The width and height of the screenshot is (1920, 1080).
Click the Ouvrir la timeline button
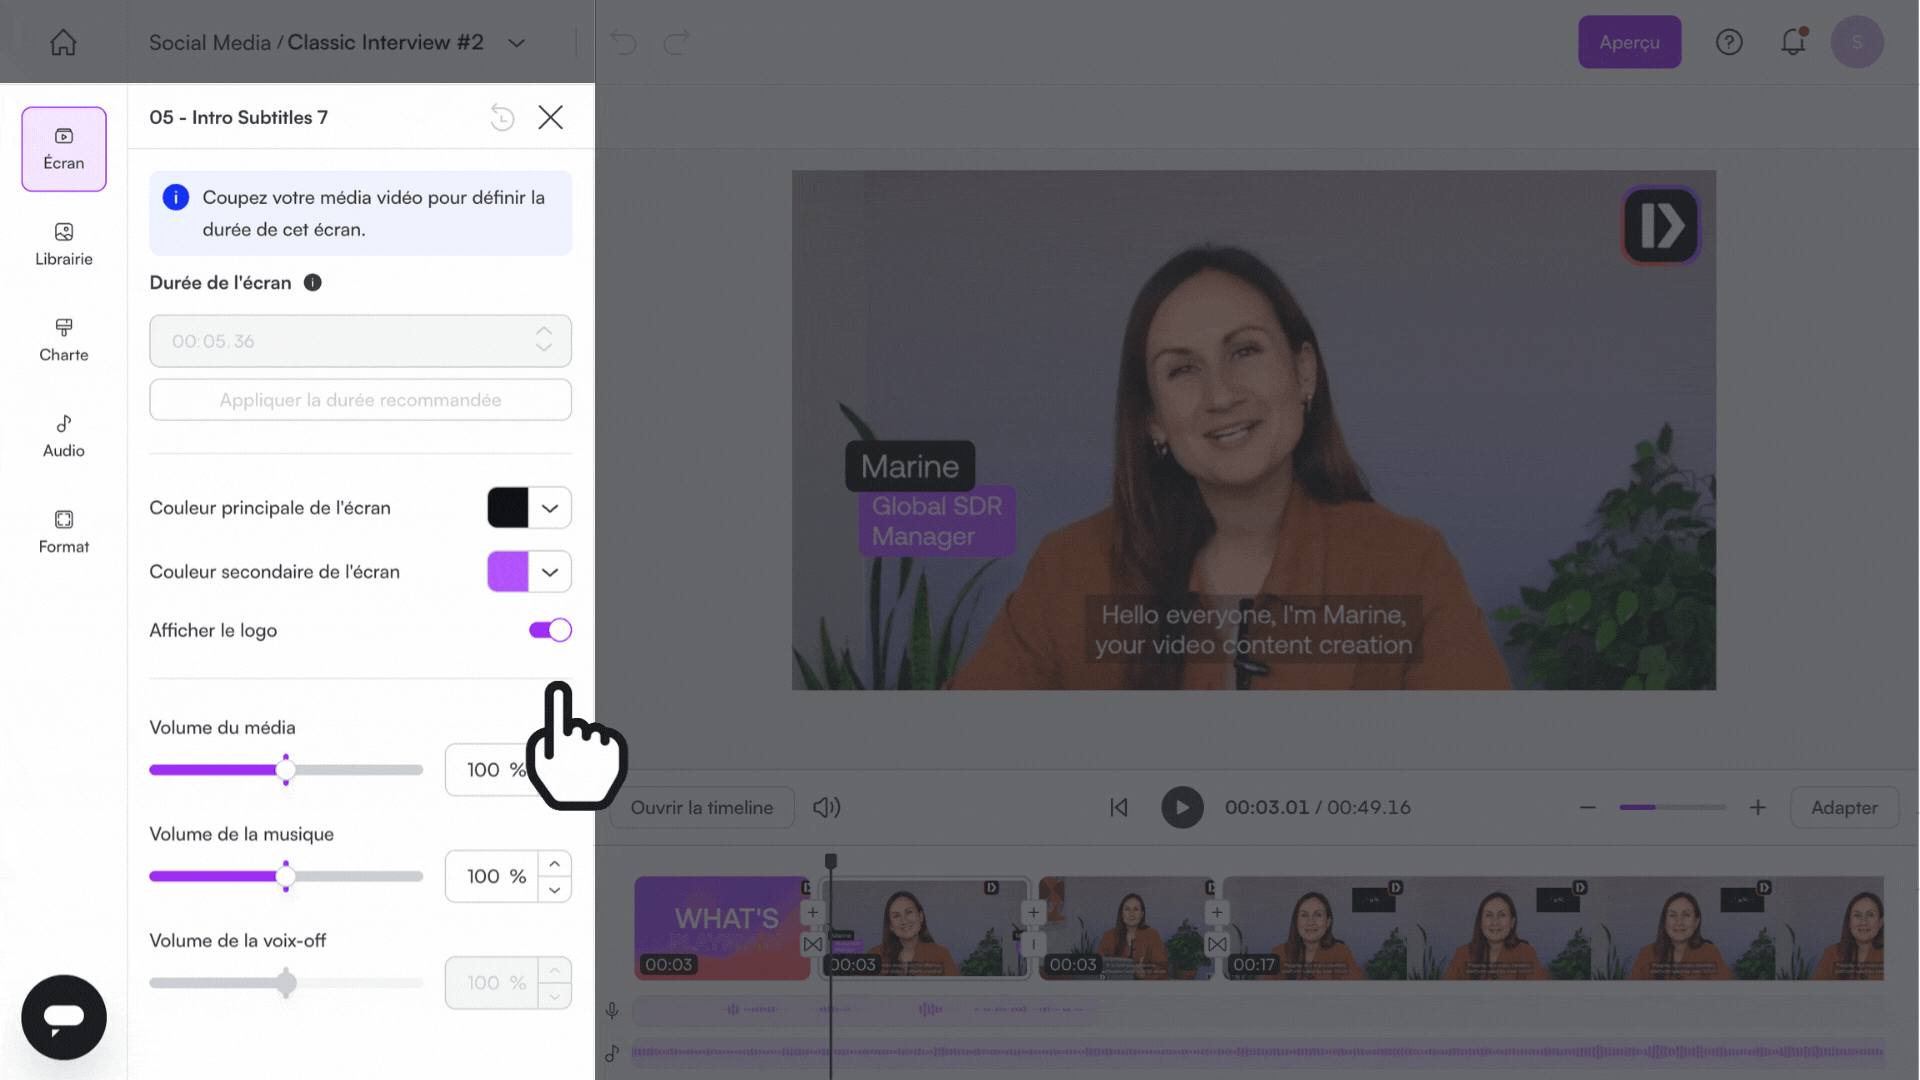coord(701,807)
